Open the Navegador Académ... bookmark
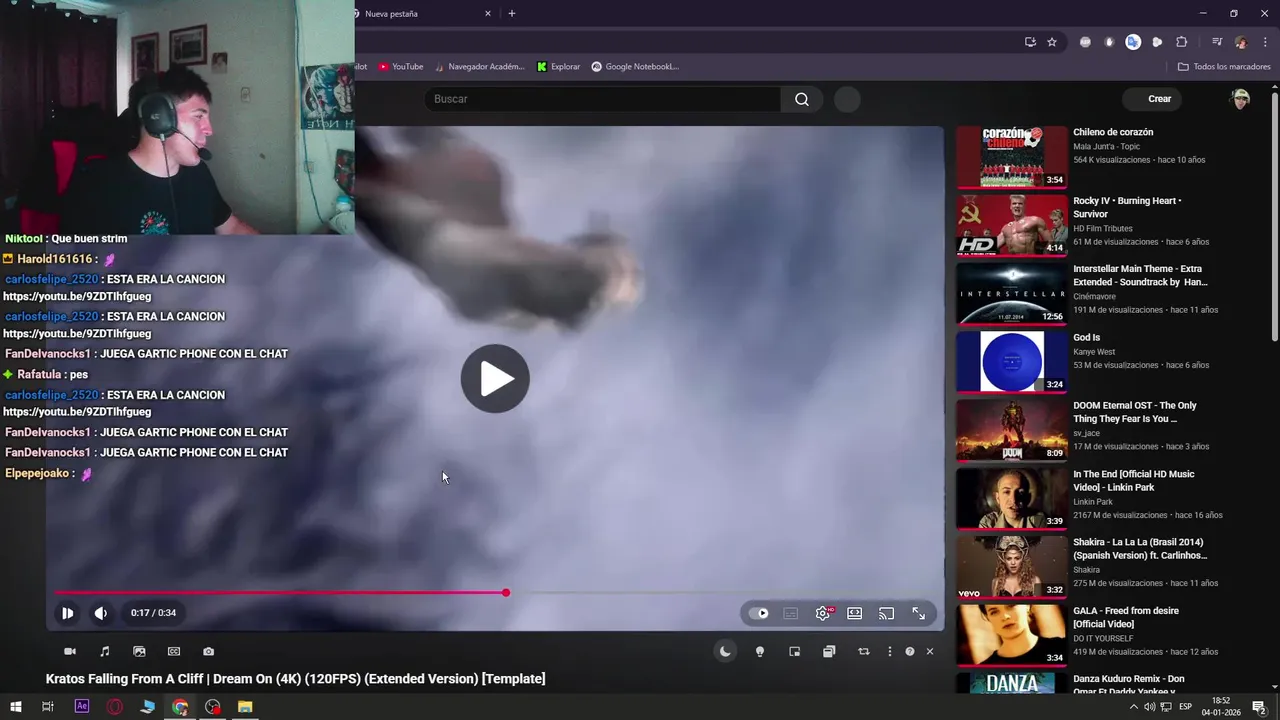 pyautogui.click(x=479, y=67)
